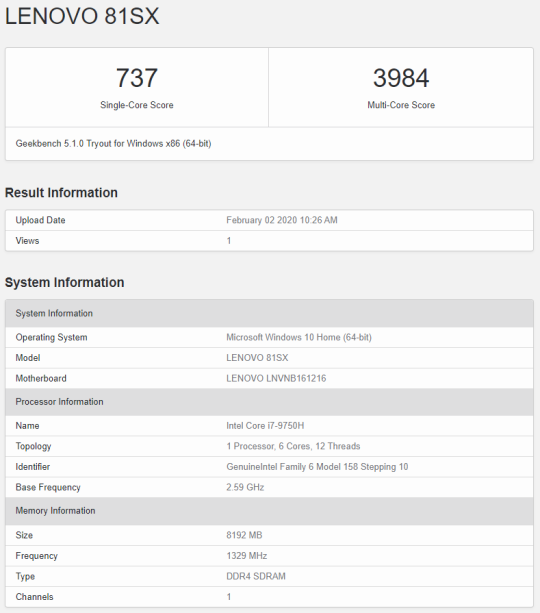Select the Single-Core Score value 737
The image size is (540, 613).
pos(137,78)
